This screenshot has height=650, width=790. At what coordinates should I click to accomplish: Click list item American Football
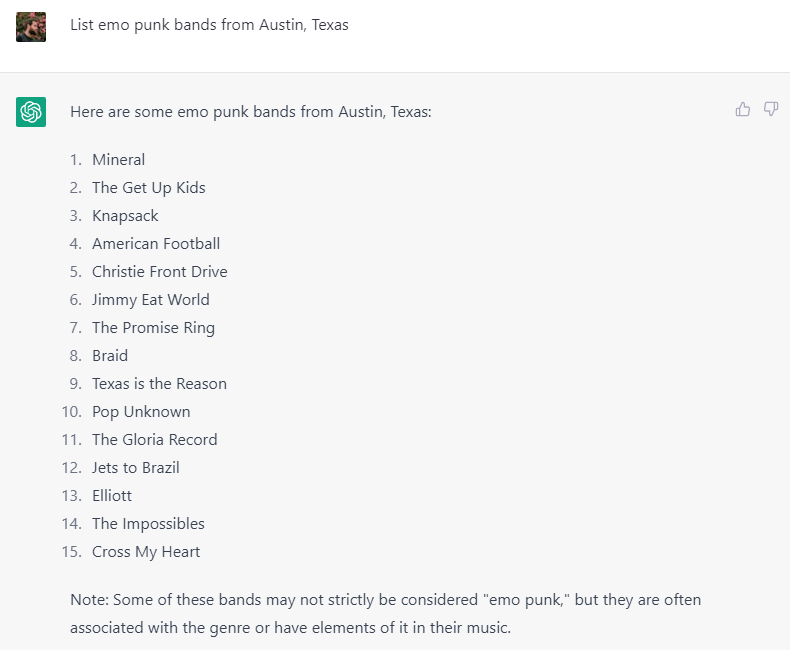tap(156, 244)
